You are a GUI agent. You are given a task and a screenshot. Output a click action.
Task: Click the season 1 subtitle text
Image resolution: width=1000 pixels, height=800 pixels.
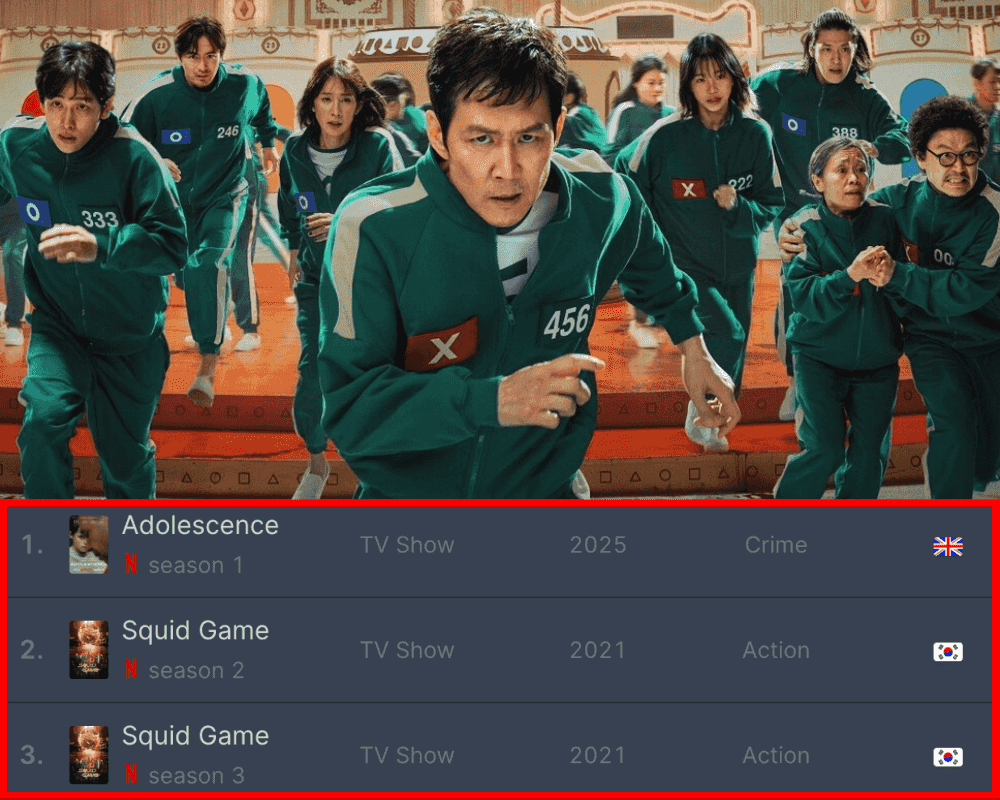click(196, 565)
